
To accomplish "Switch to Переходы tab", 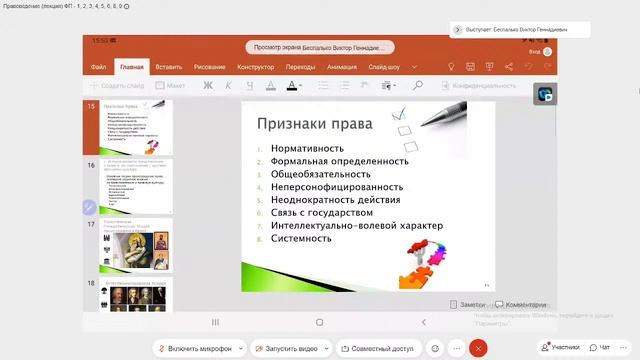I will (300, 67).
